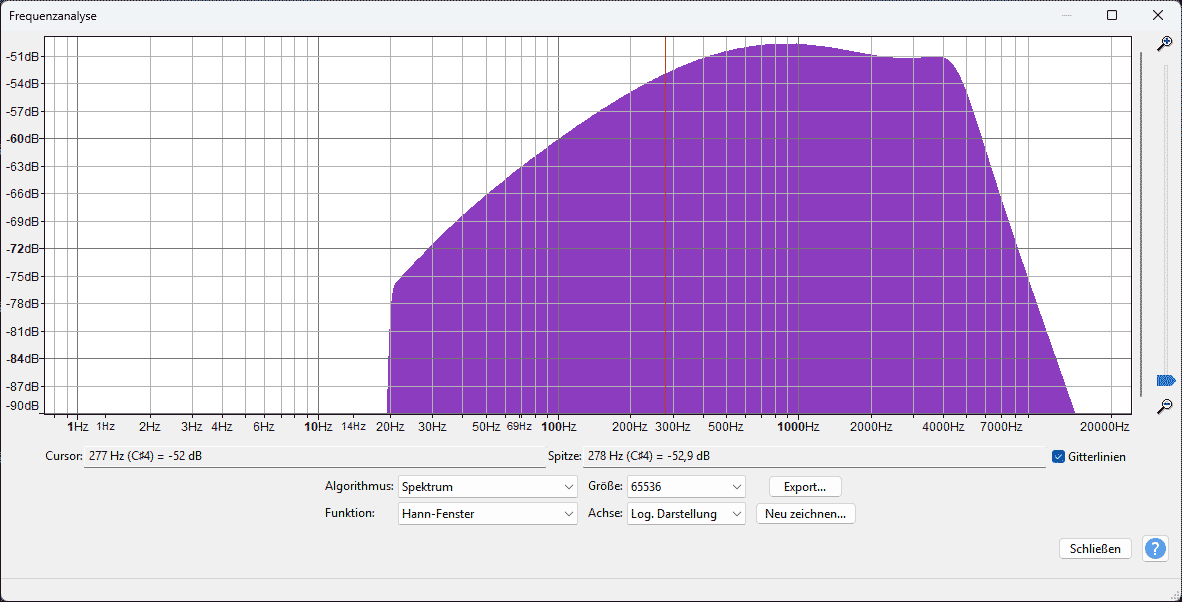
Task: Click the blue vertical zoom slider handle
Action: coord(1165,380)
